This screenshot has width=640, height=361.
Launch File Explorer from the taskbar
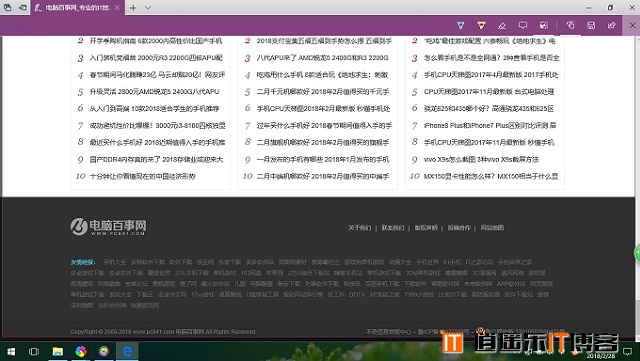[x=58, y=352]
